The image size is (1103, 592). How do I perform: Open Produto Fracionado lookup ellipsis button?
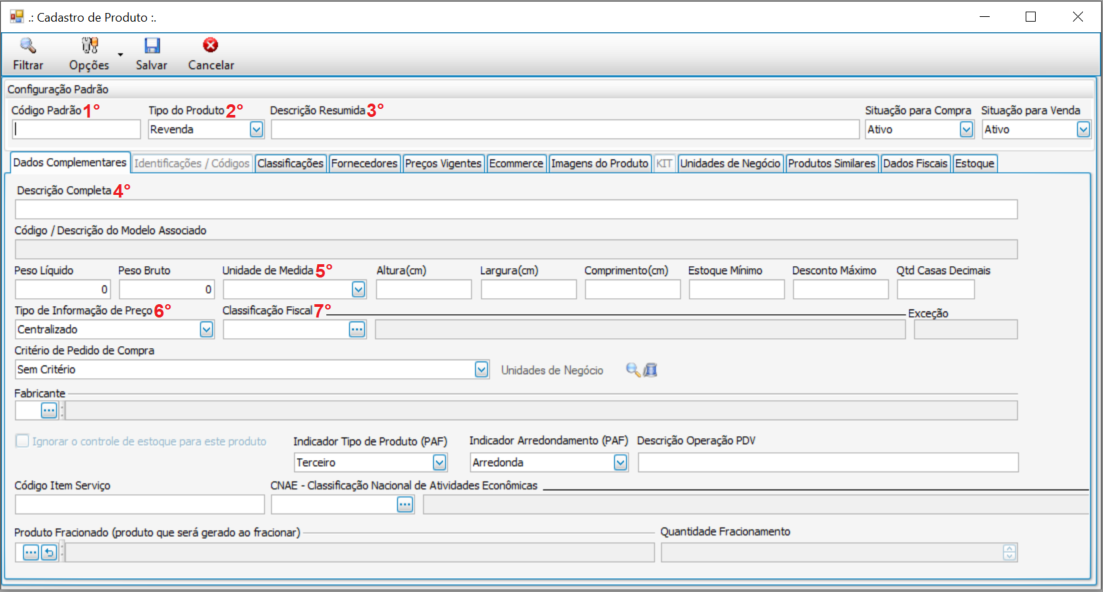tap(30, 553)
